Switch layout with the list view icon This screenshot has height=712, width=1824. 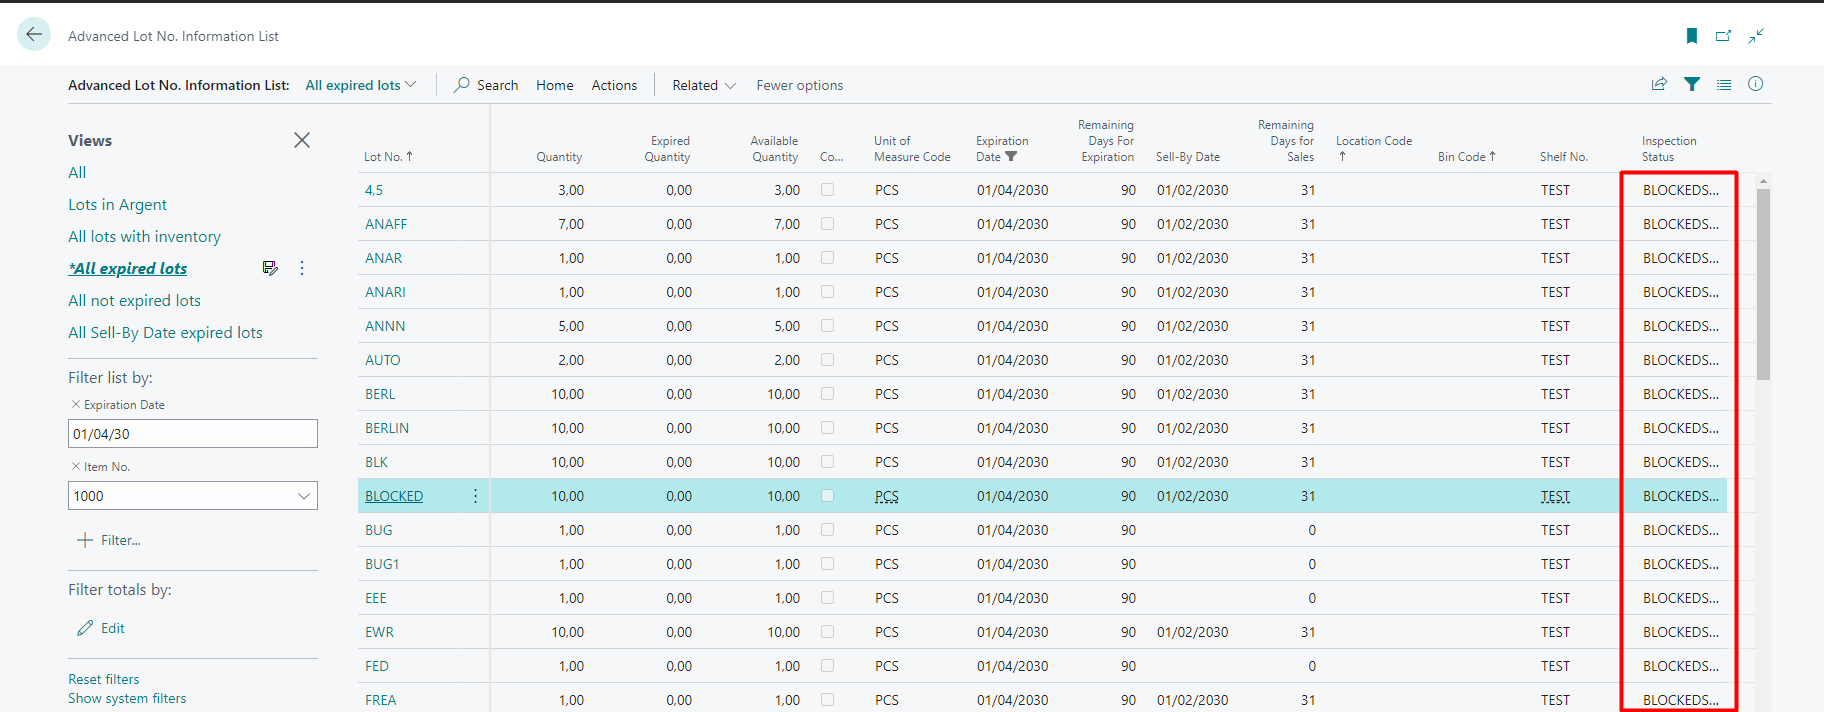(x=1724, y=84)
